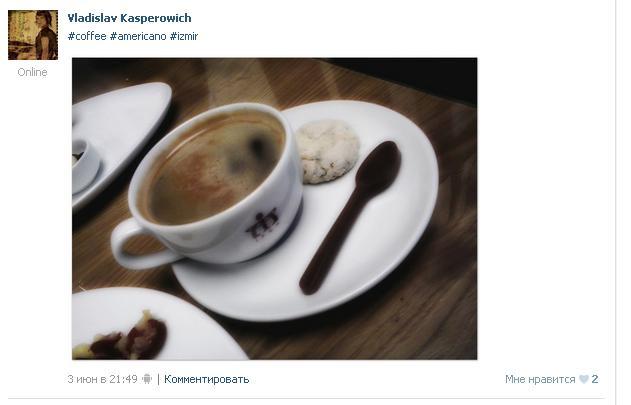
Task: Open Vladislav Kasperowich's avatar picture
Action: coord(33,35)
